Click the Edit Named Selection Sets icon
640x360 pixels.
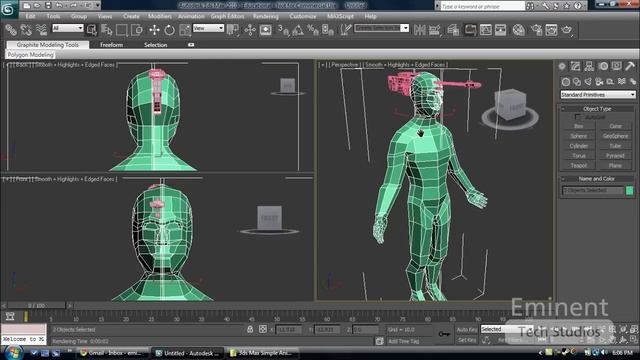[346, 30]
